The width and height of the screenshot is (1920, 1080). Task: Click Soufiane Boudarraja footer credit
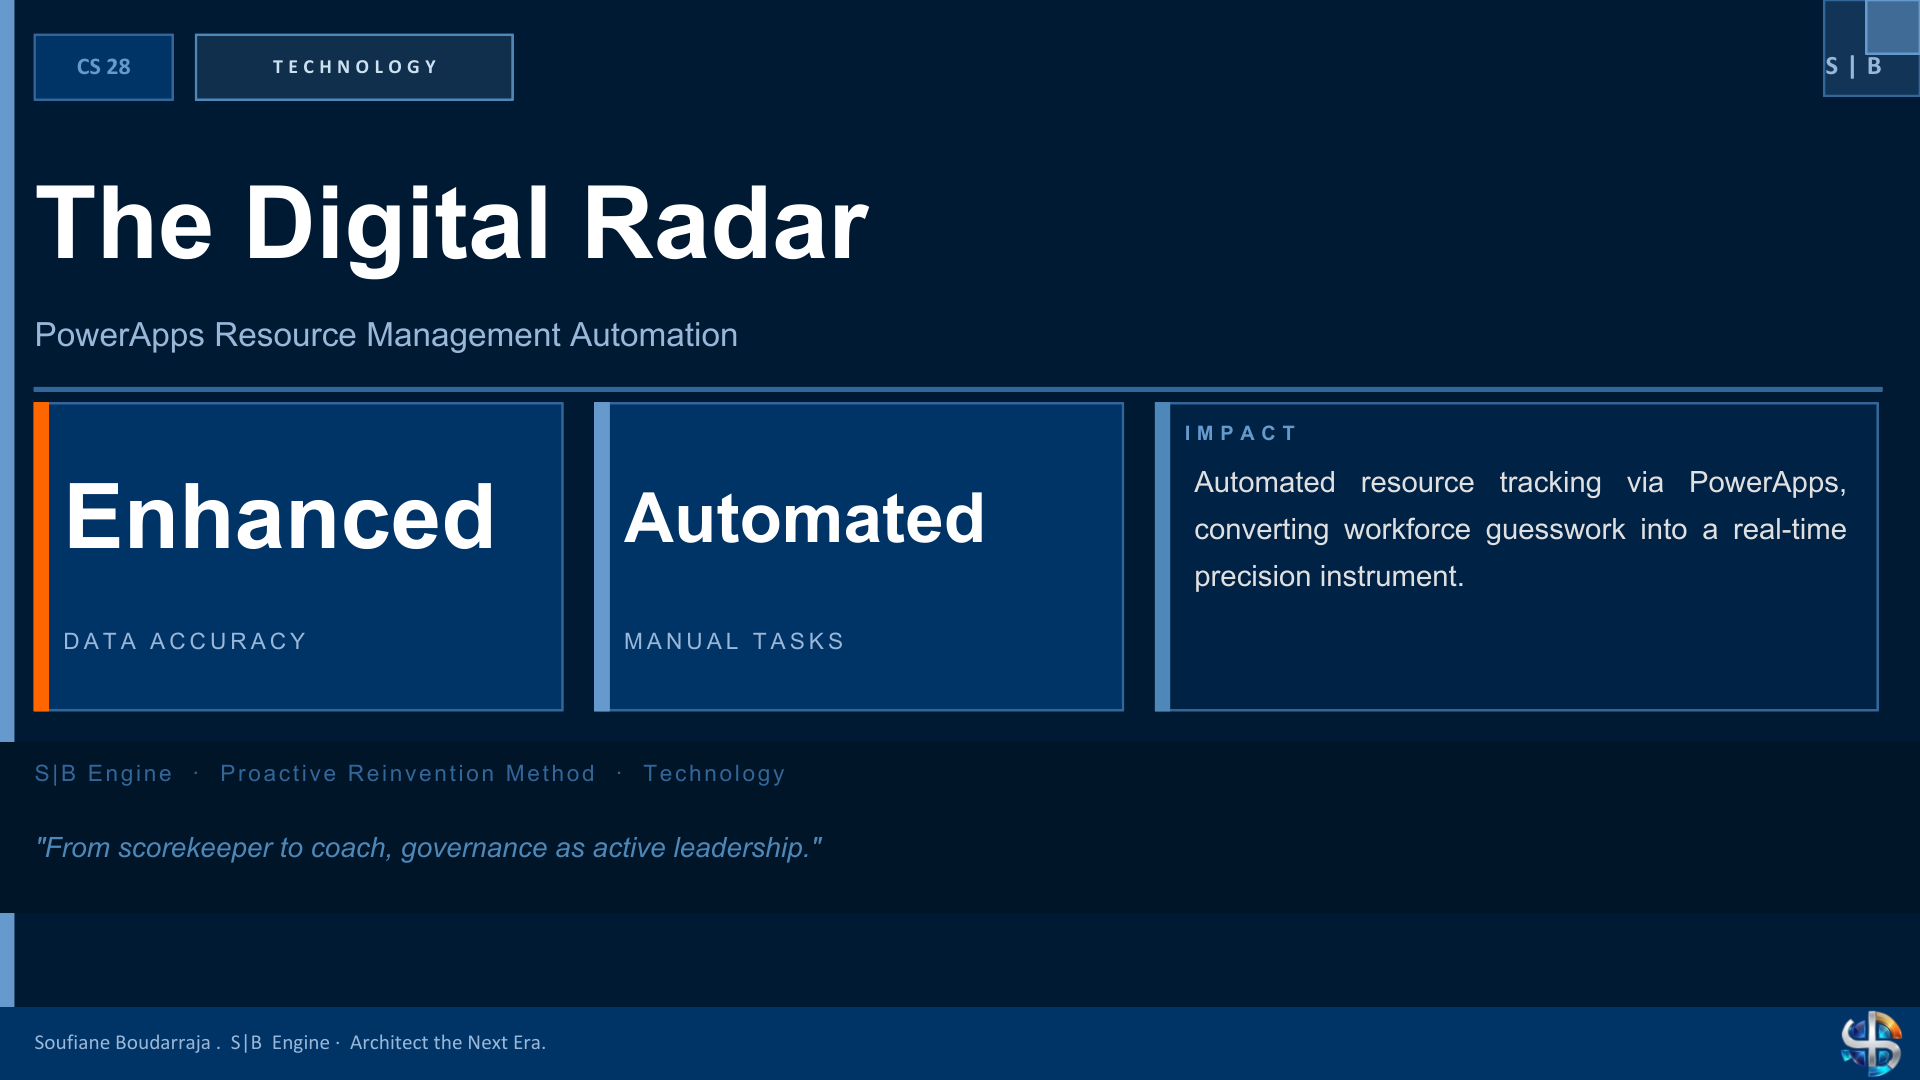coord(122,1042)
